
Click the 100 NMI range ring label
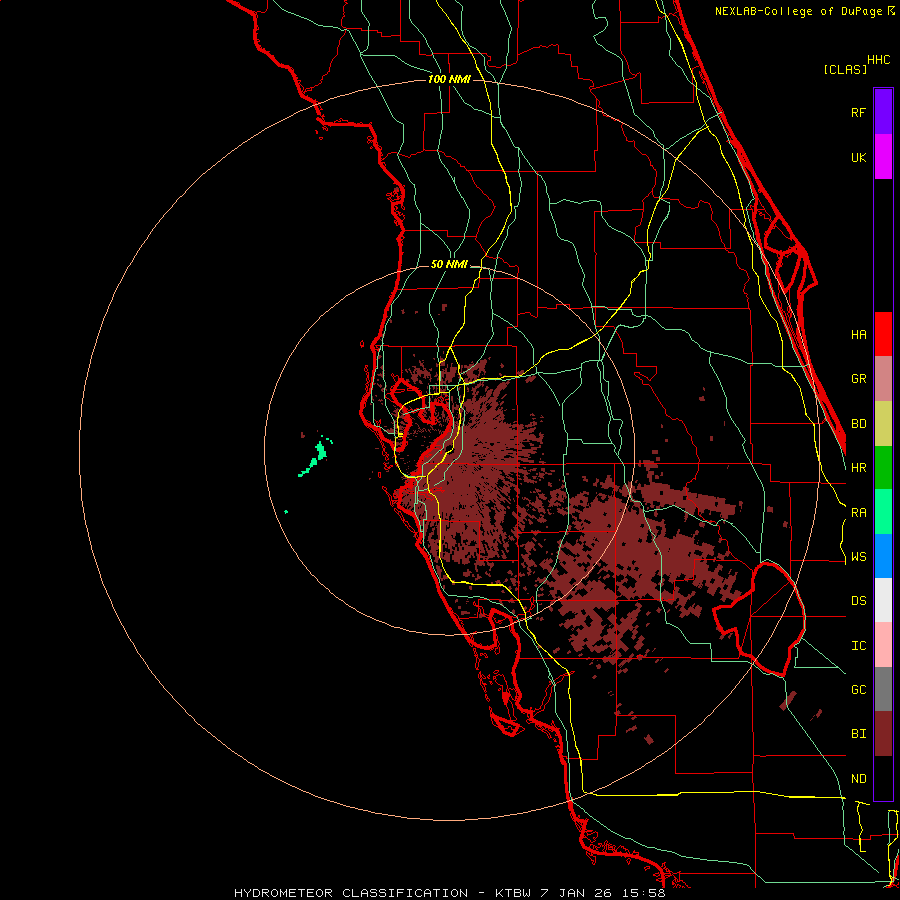pyautogui.click(x=449, y=79)
